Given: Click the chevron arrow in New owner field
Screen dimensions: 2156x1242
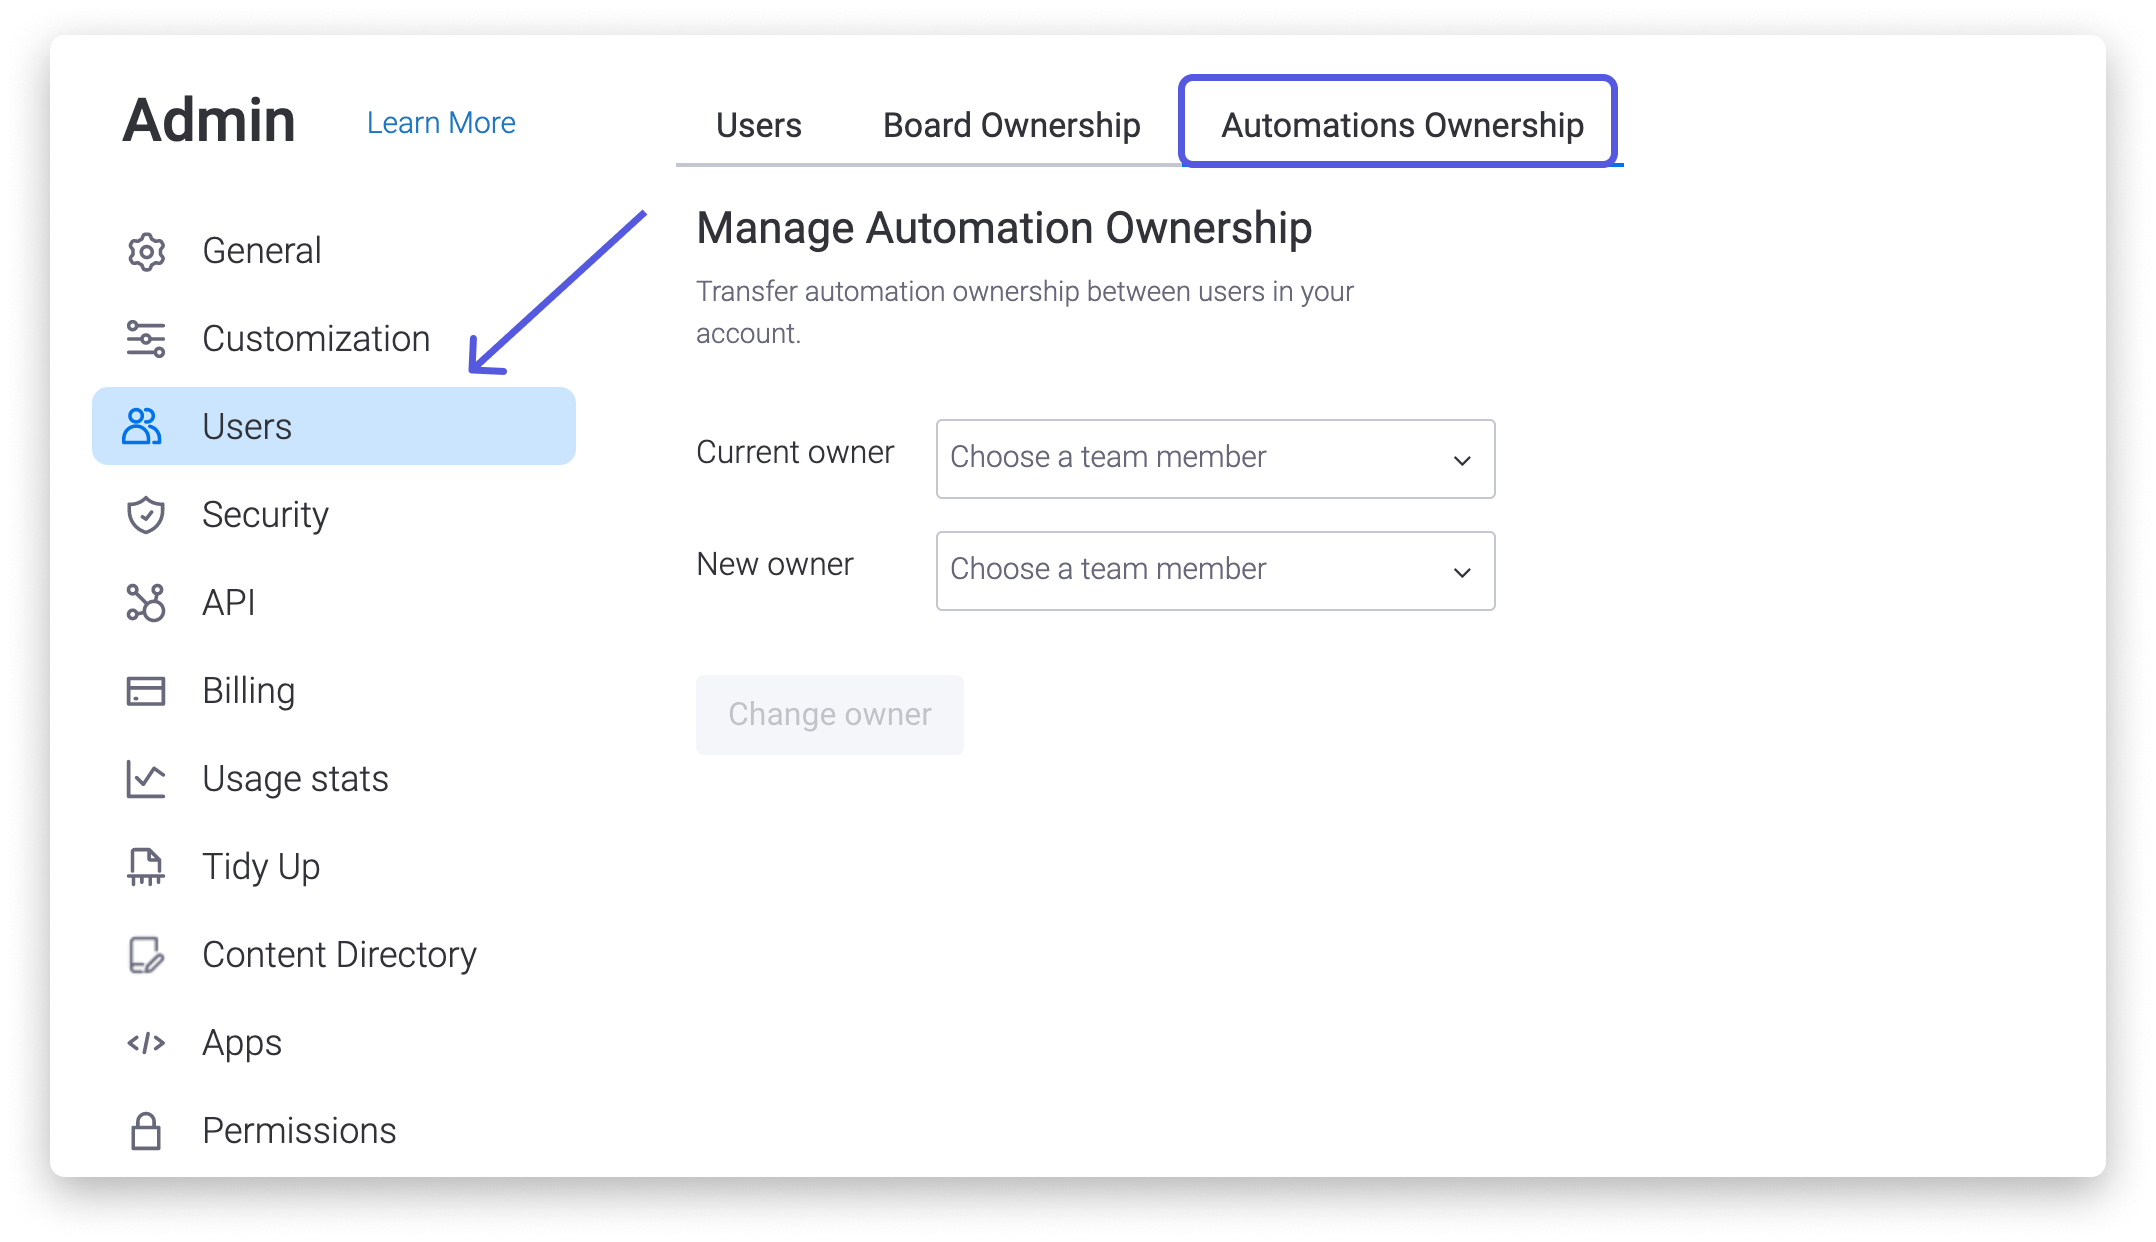Looking at the screenshot, I should (x=1462, y=572).
